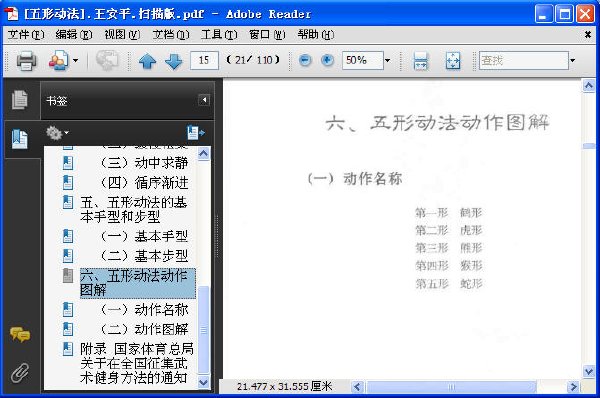
Task: Click the Print toolbar icon
Action: pos(26,60)
